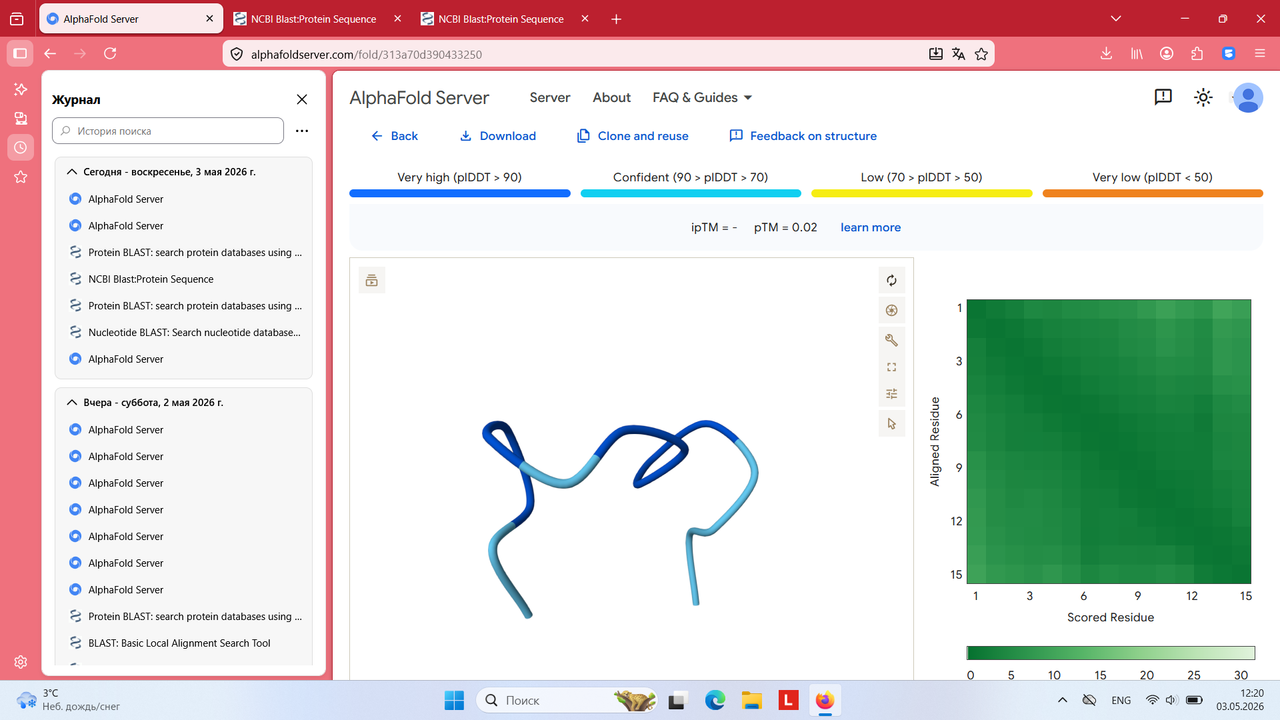The image size is (1280, 720).
Task: Open viewer settings sliders icon
Action: 892,394
